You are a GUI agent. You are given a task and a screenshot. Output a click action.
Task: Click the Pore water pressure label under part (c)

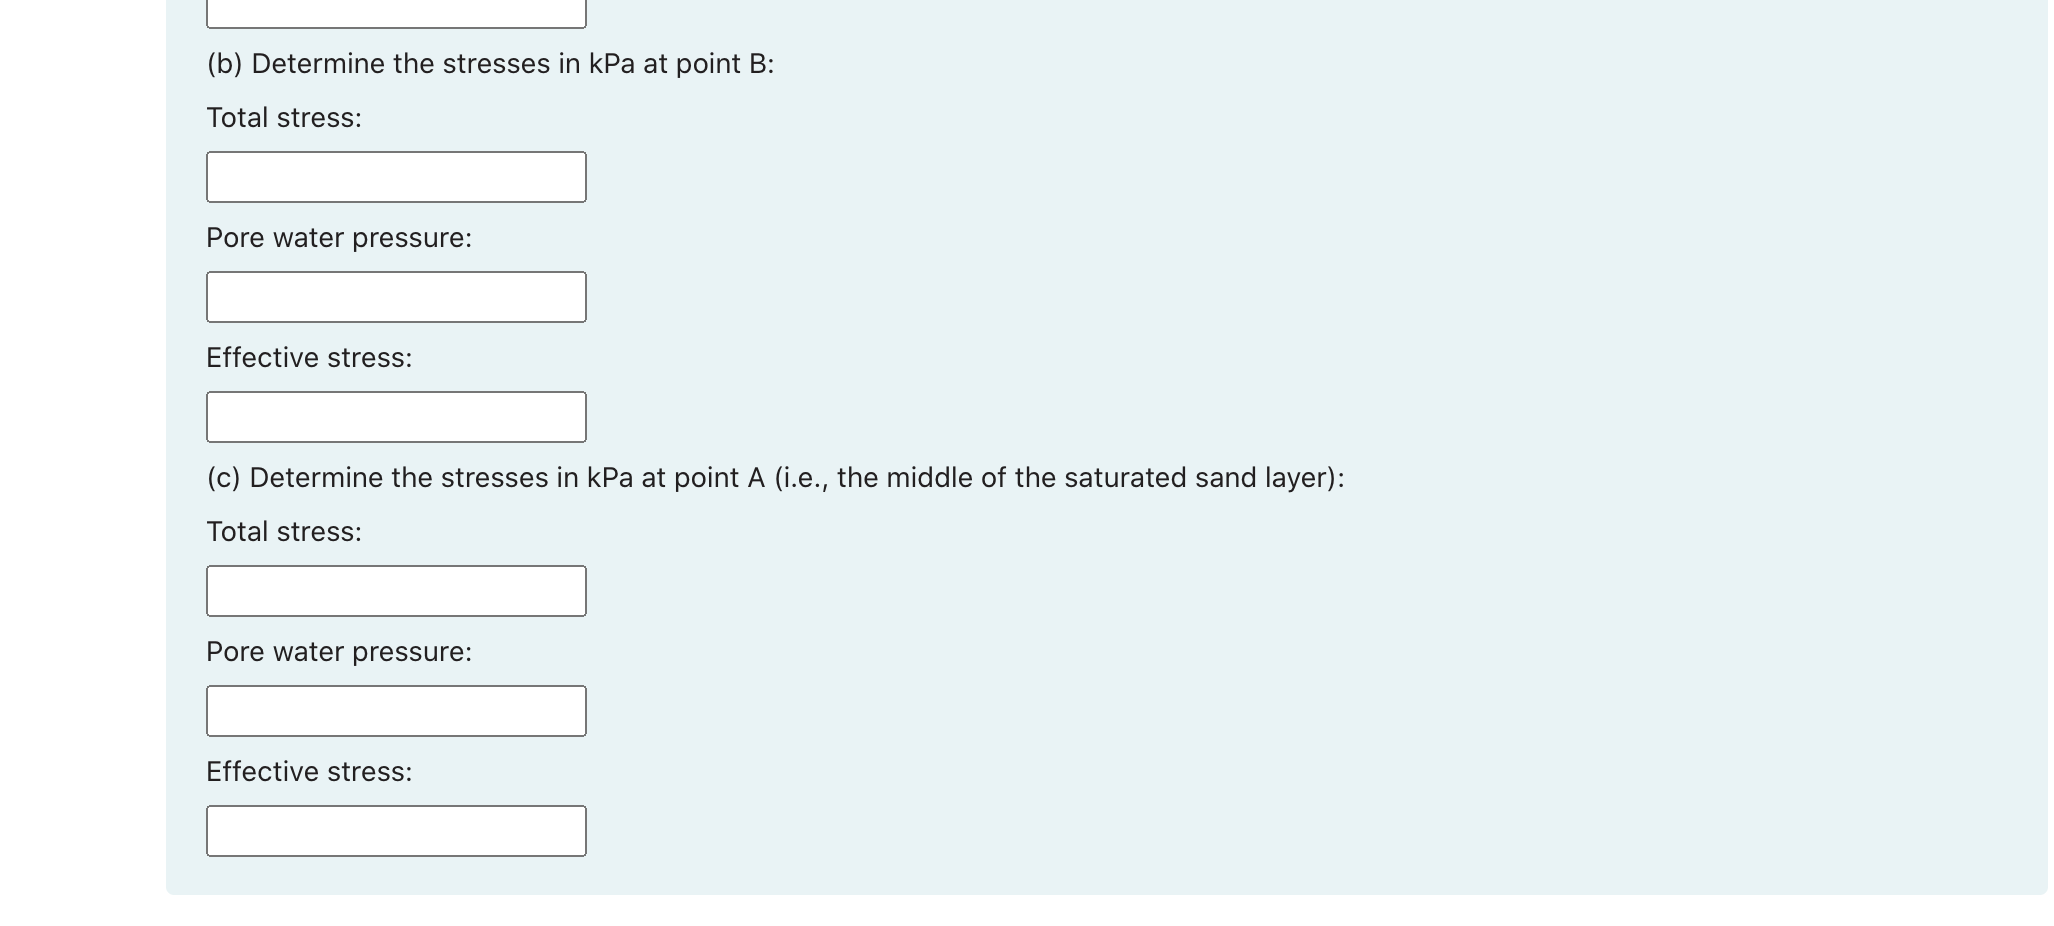coord(339,651)
